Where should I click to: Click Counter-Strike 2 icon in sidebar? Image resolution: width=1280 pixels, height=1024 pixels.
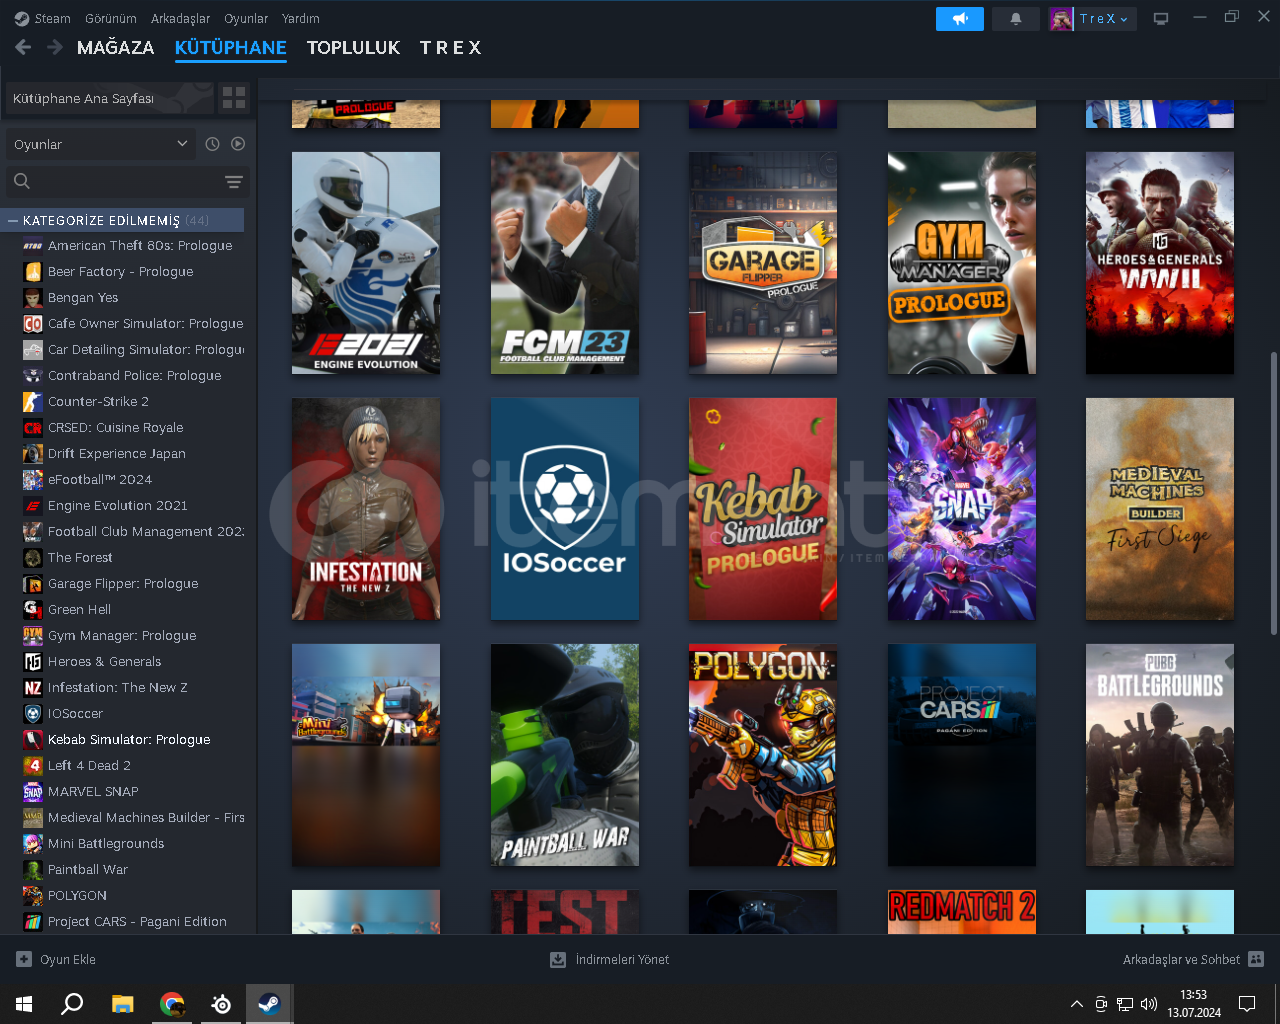[33, 401]
